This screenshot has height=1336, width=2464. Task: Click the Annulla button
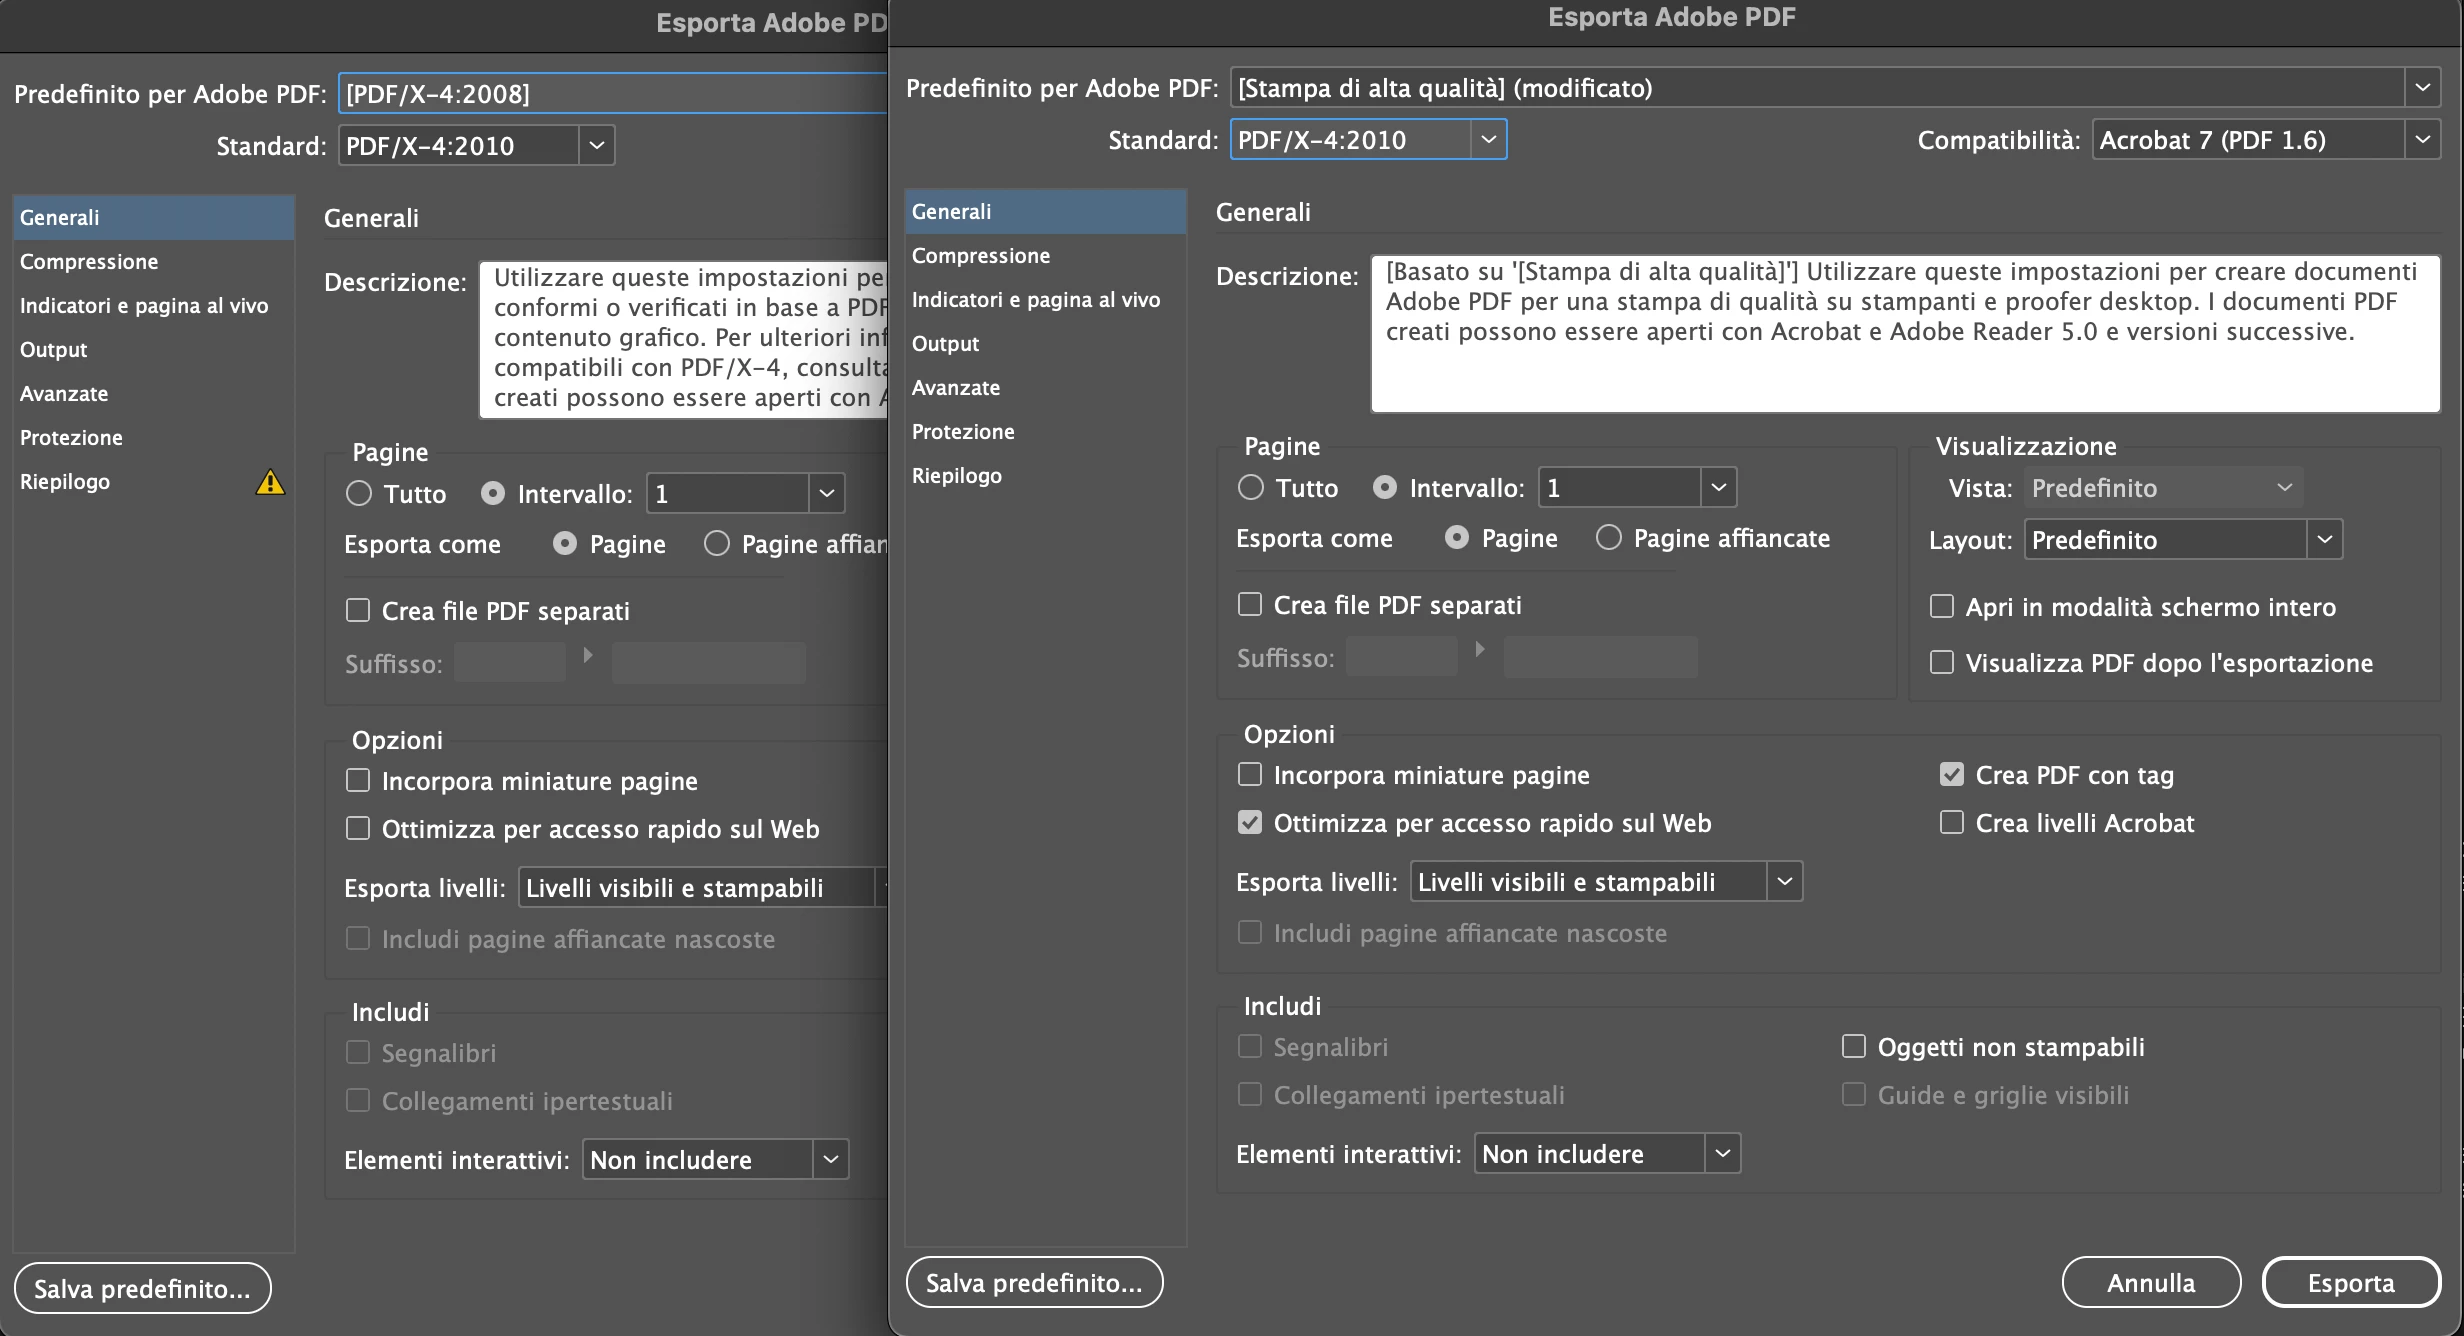click(x=2150, y=1283)
